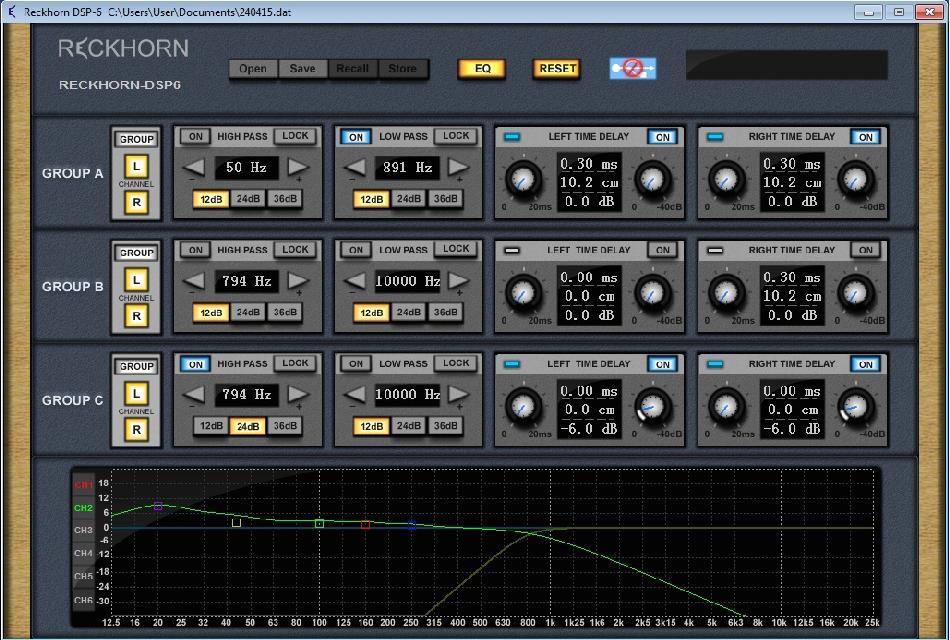Decrease Group A high pass frequency arrow

click(x=194, y=167)
